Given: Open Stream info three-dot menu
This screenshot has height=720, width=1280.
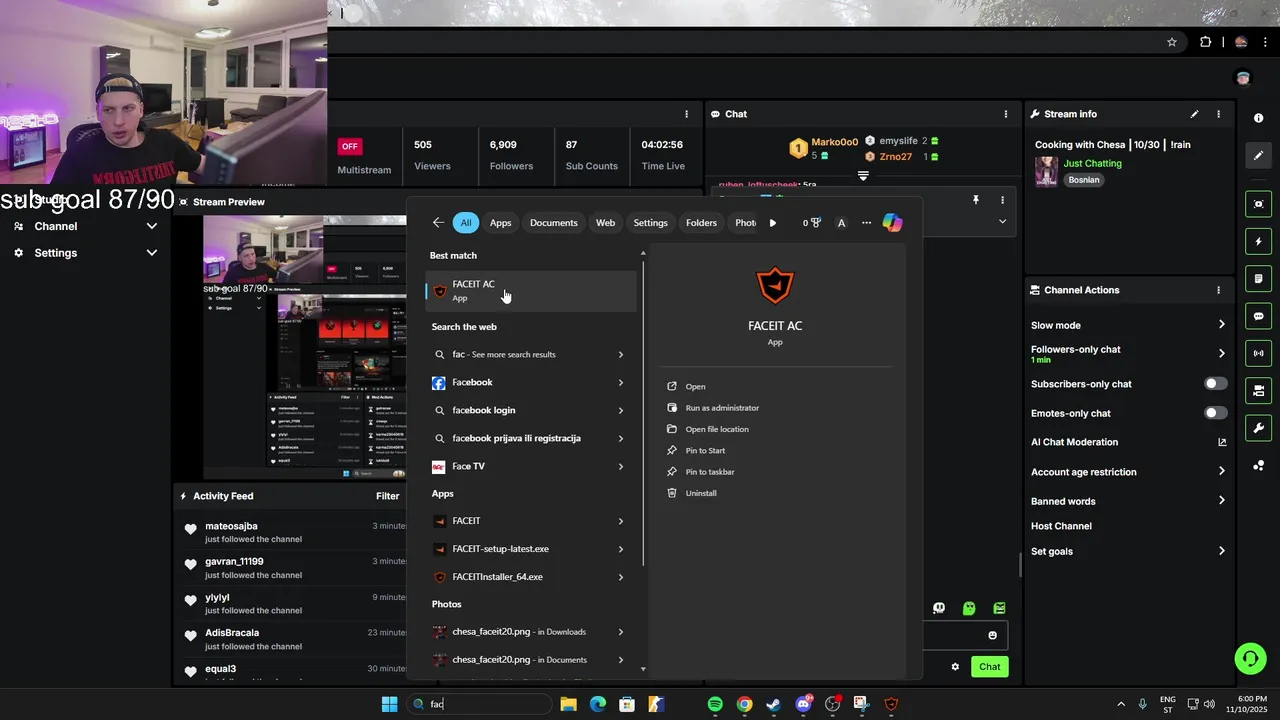Looking at the screenshot, I should 1218,114.
